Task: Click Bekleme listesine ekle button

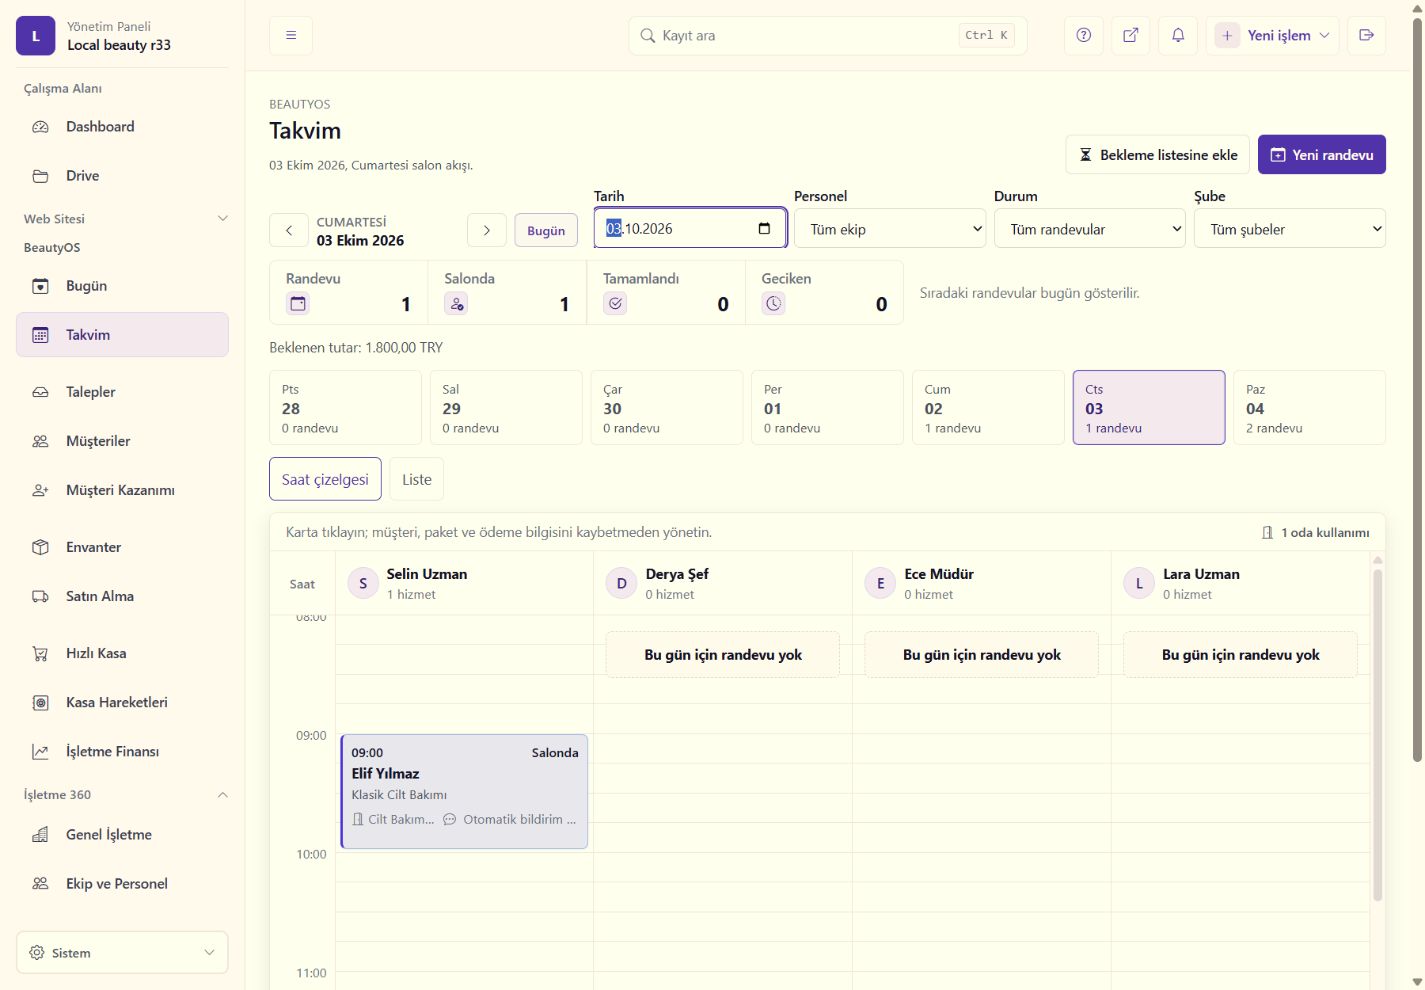Action: point(1158,155)
